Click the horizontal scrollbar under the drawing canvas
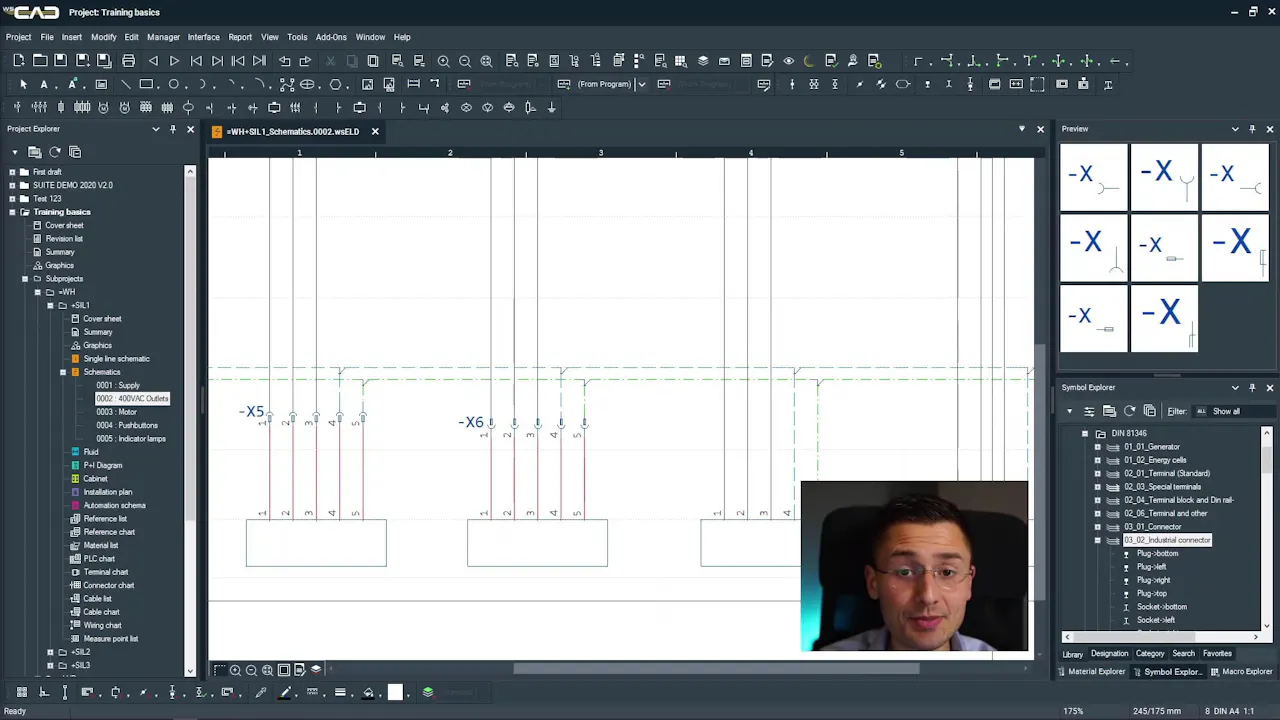 716,670
